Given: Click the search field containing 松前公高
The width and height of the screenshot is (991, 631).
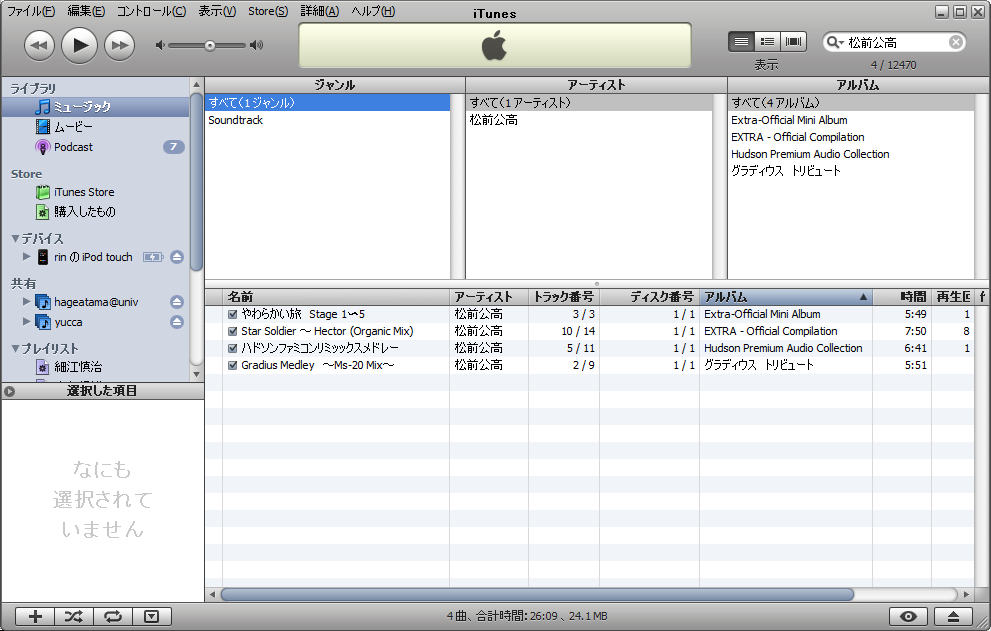Looking at the screenshot, I should click(x=896, y=42).
